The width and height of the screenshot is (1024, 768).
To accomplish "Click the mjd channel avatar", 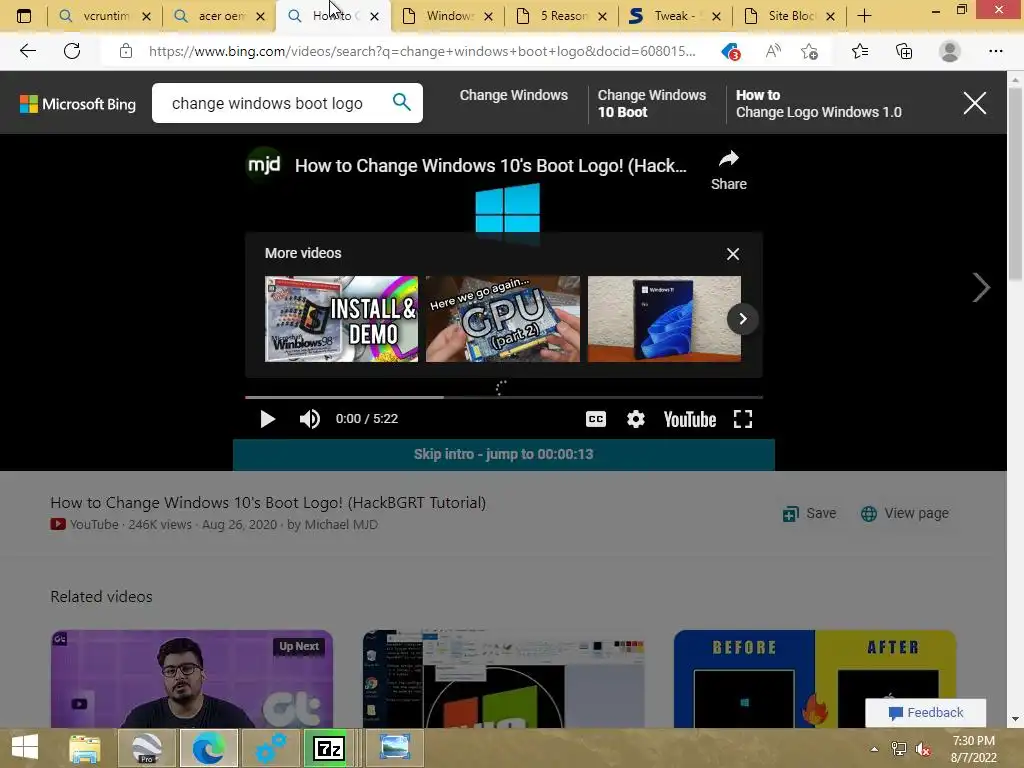I will tap(264, 165).
